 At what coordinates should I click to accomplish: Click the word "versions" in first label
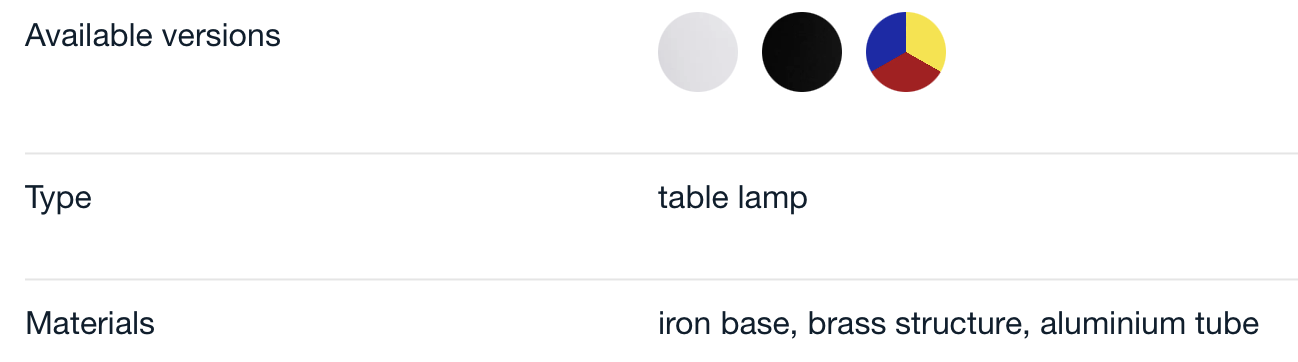coord(221,37)
